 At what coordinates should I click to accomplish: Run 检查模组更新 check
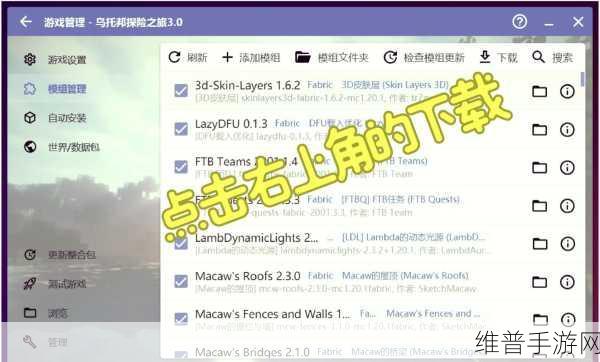(424, 57)
